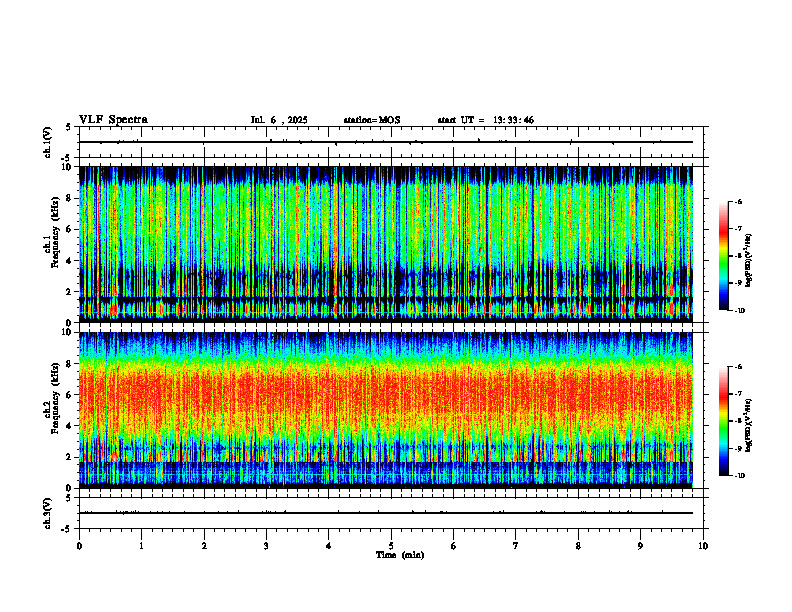
Task: Click the "0" tick on time axis
Action: pyautogui.click(x=79, y=546)
